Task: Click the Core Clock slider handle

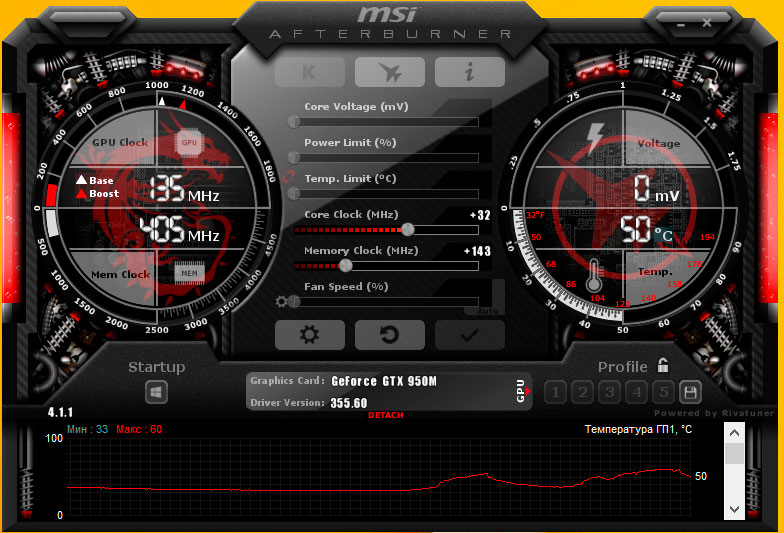Action: click(408, 230)
